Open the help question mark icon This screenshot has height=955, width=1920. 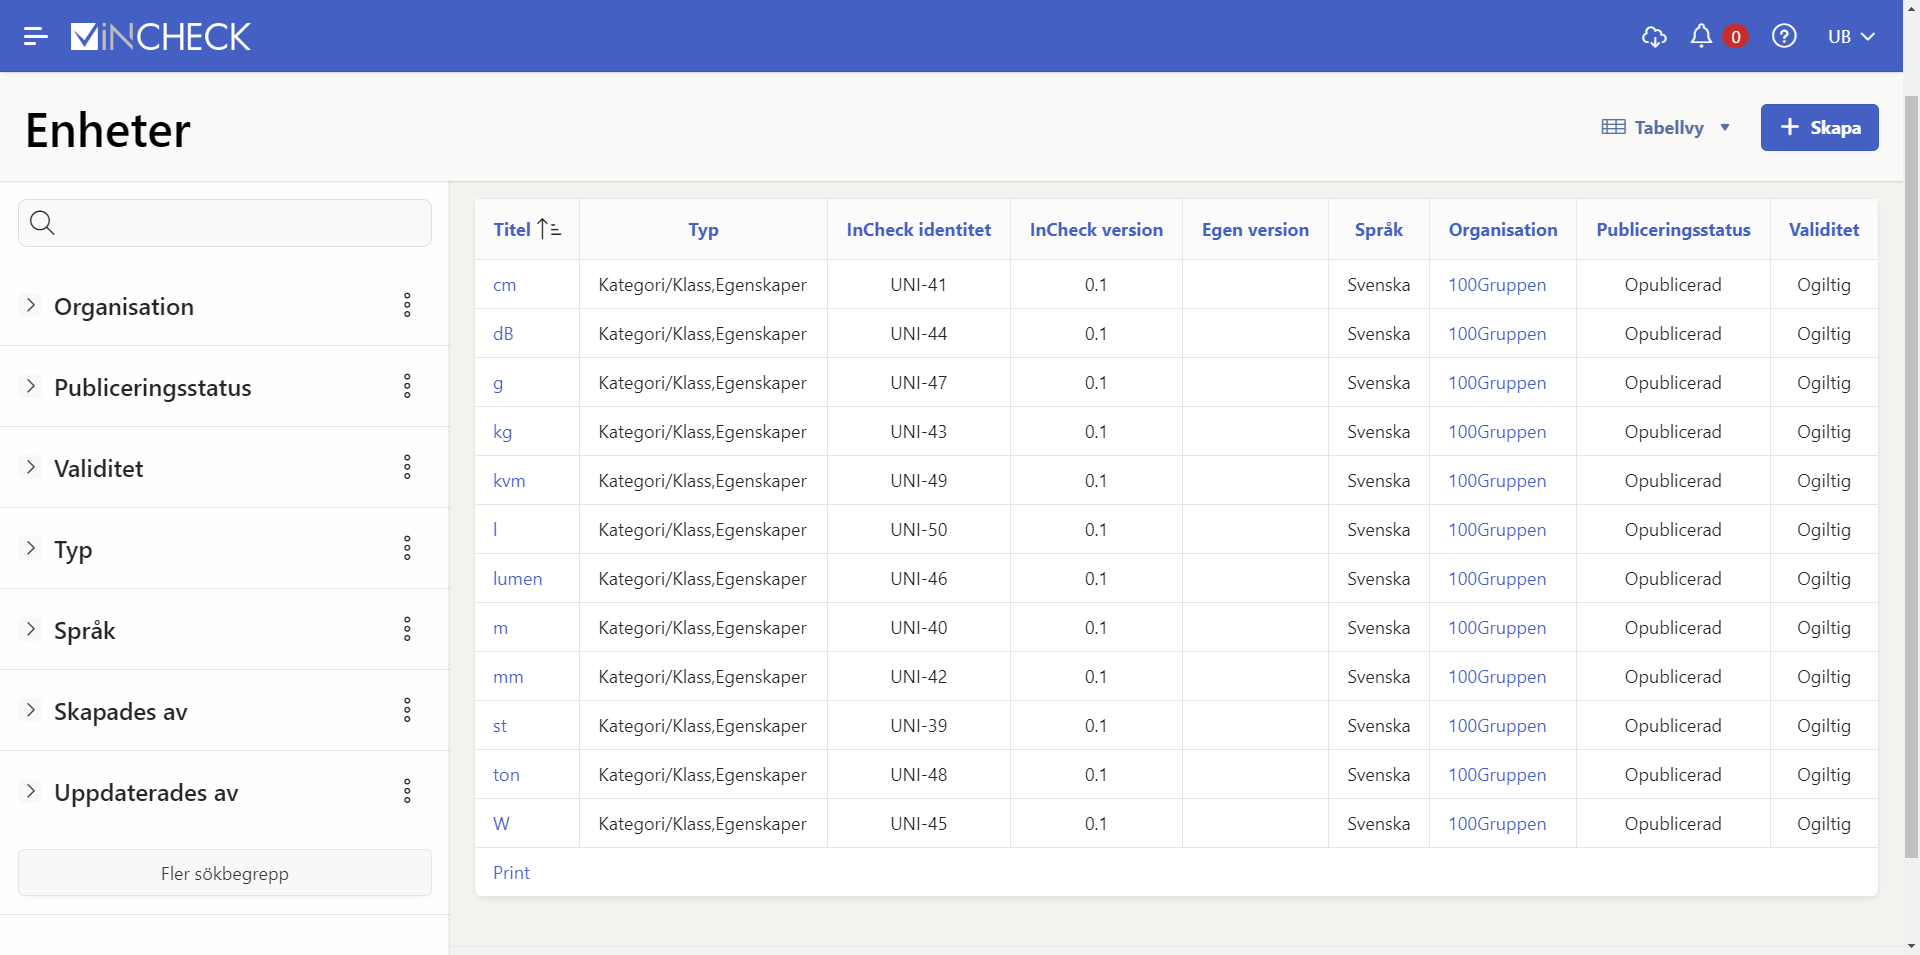[1784, 36]
